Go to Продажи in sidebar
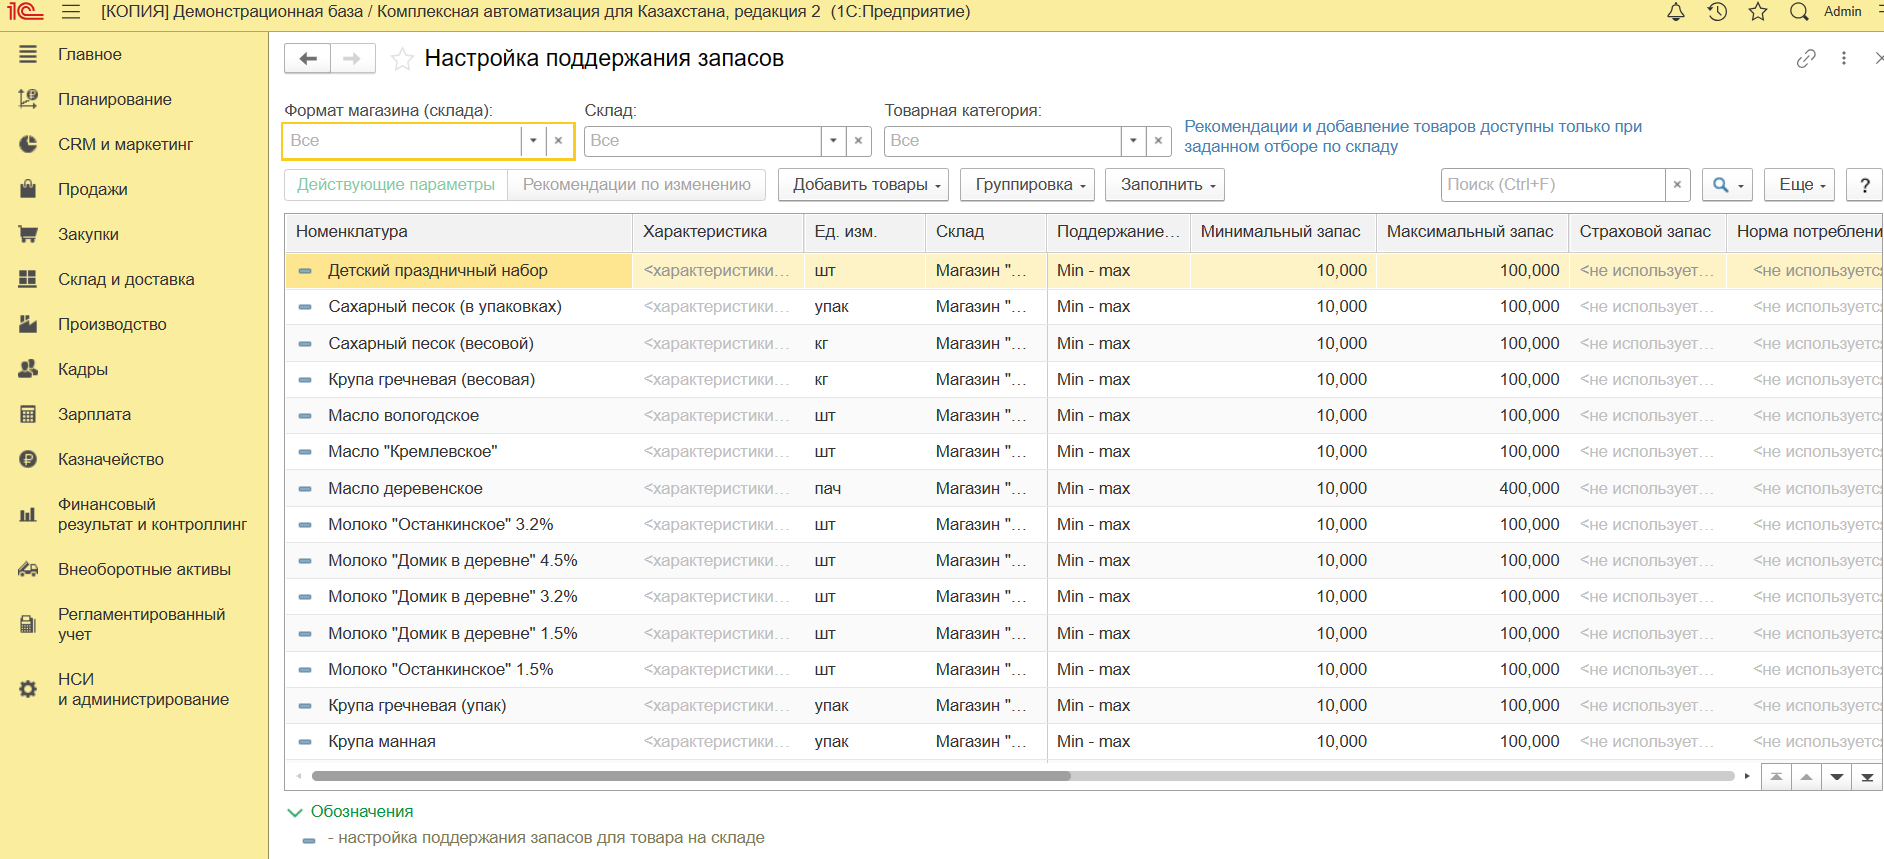Screen dimensions: 1884x859 pos(92,190)
